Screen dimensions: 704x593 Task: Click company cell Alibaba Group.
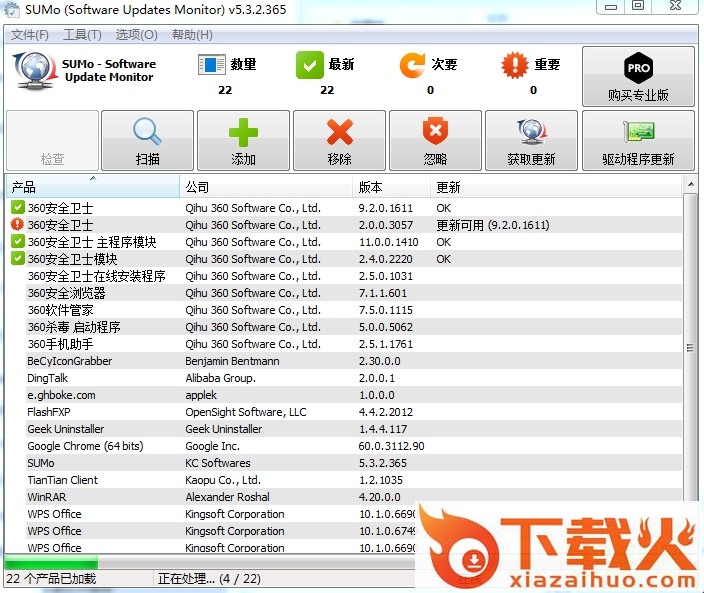coord(220,378)
